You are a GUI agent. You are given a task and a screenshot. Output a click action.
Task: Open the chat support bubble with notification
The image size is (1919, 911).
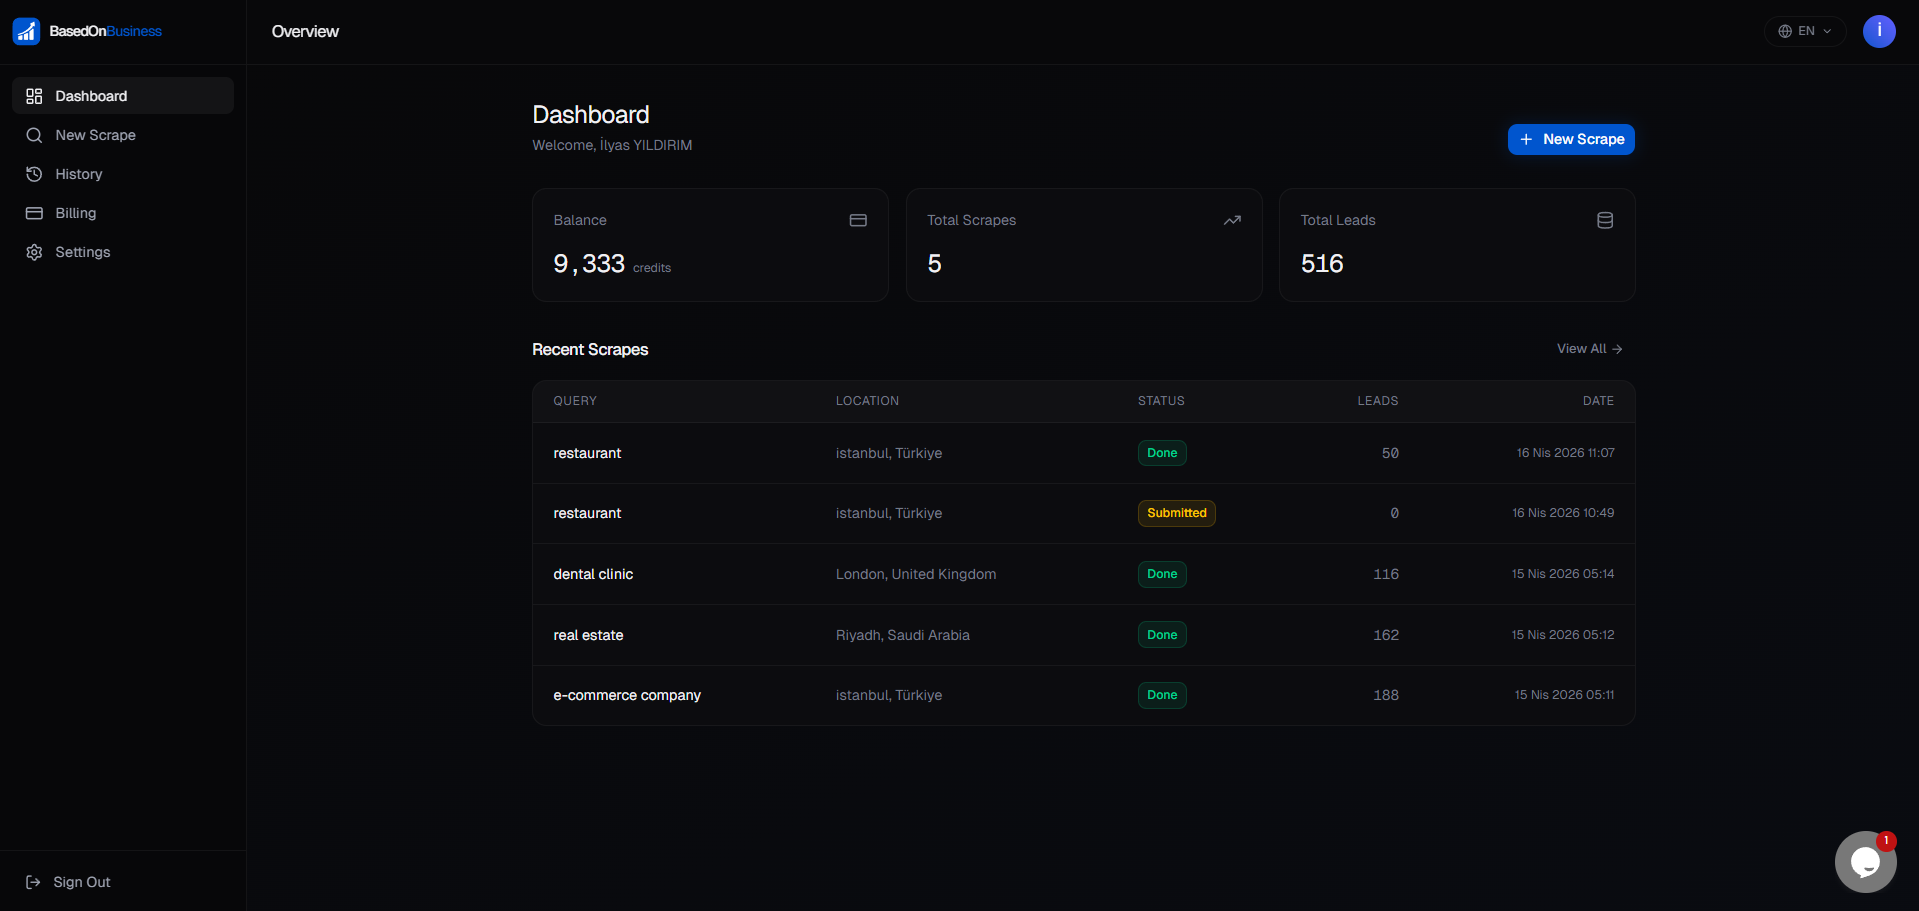pos(1865,861)
